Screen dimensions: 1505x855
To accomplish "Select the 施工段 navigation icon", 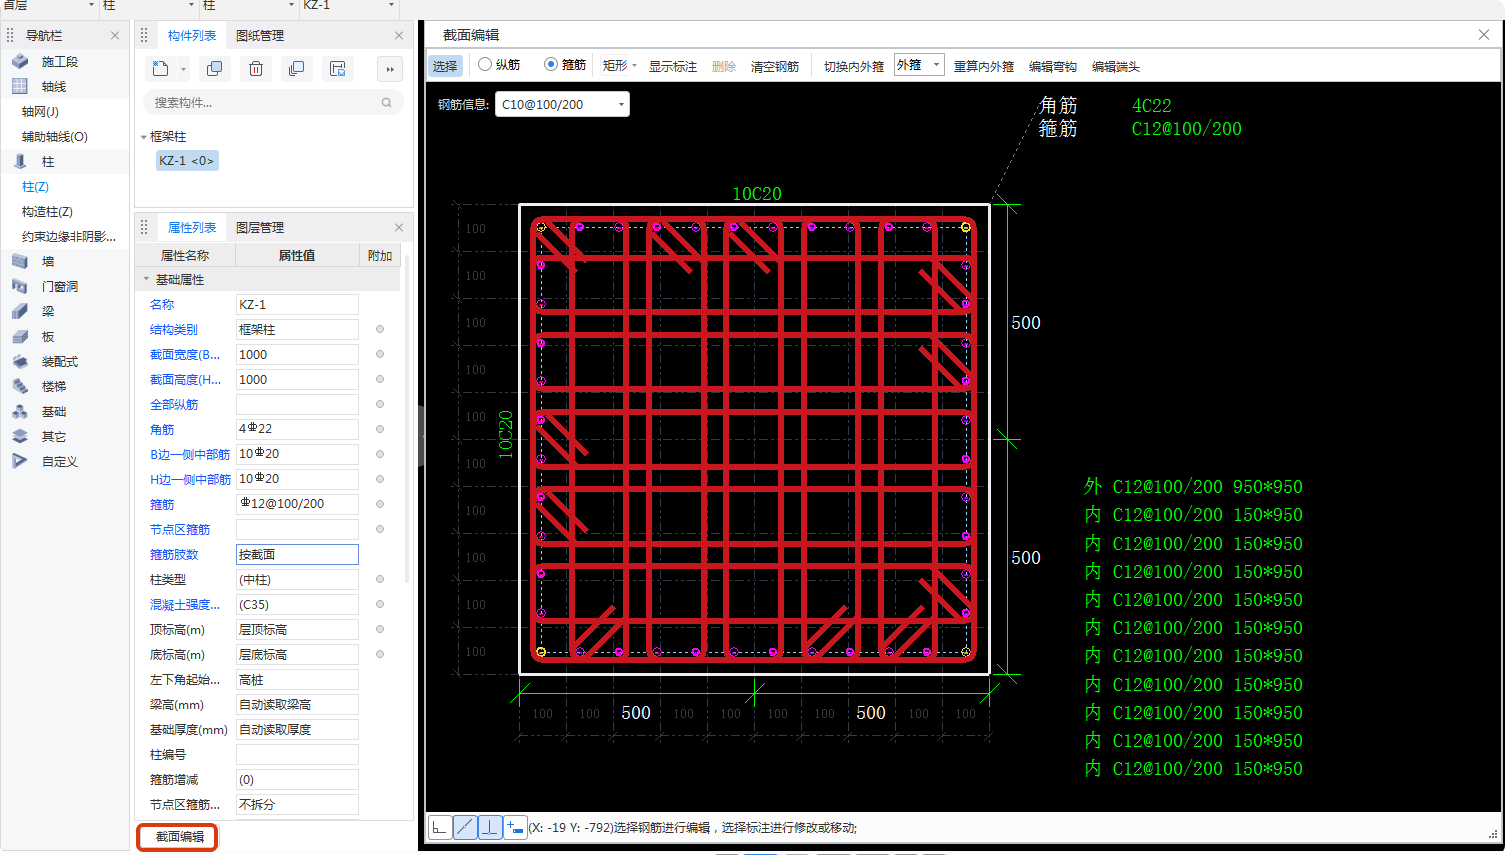I will point(20,61).
